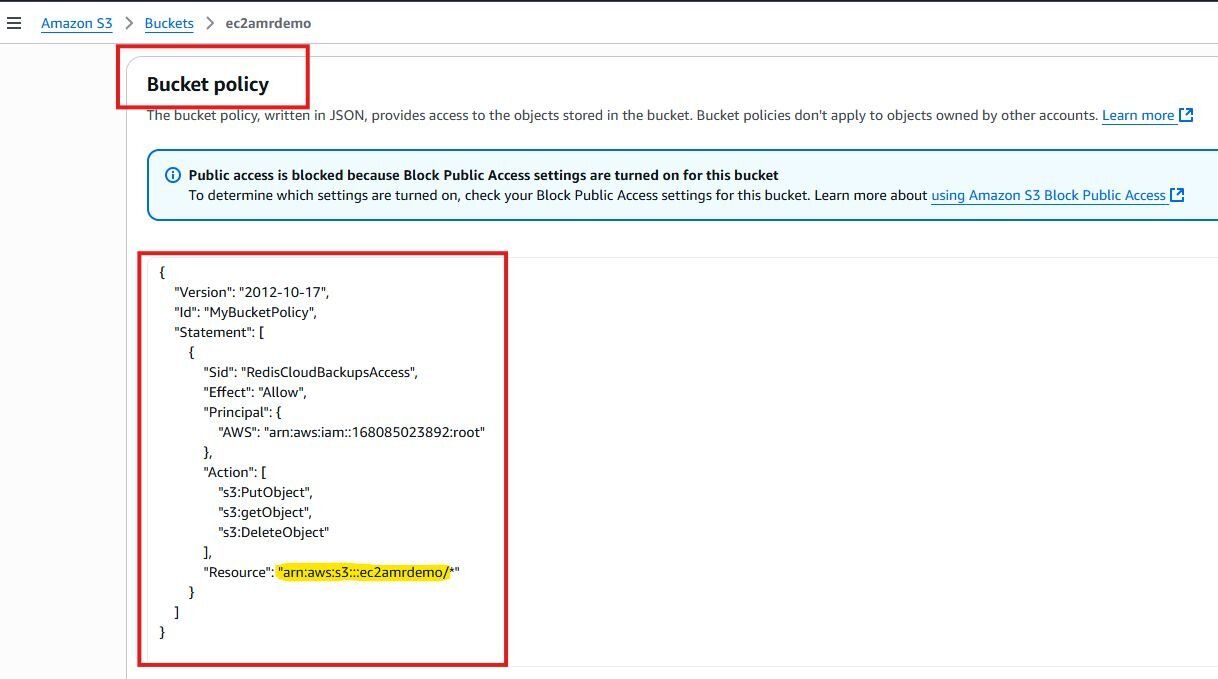Open the navigation sidebar hamburger menu

pyautogui.click(x=14, y=23)
